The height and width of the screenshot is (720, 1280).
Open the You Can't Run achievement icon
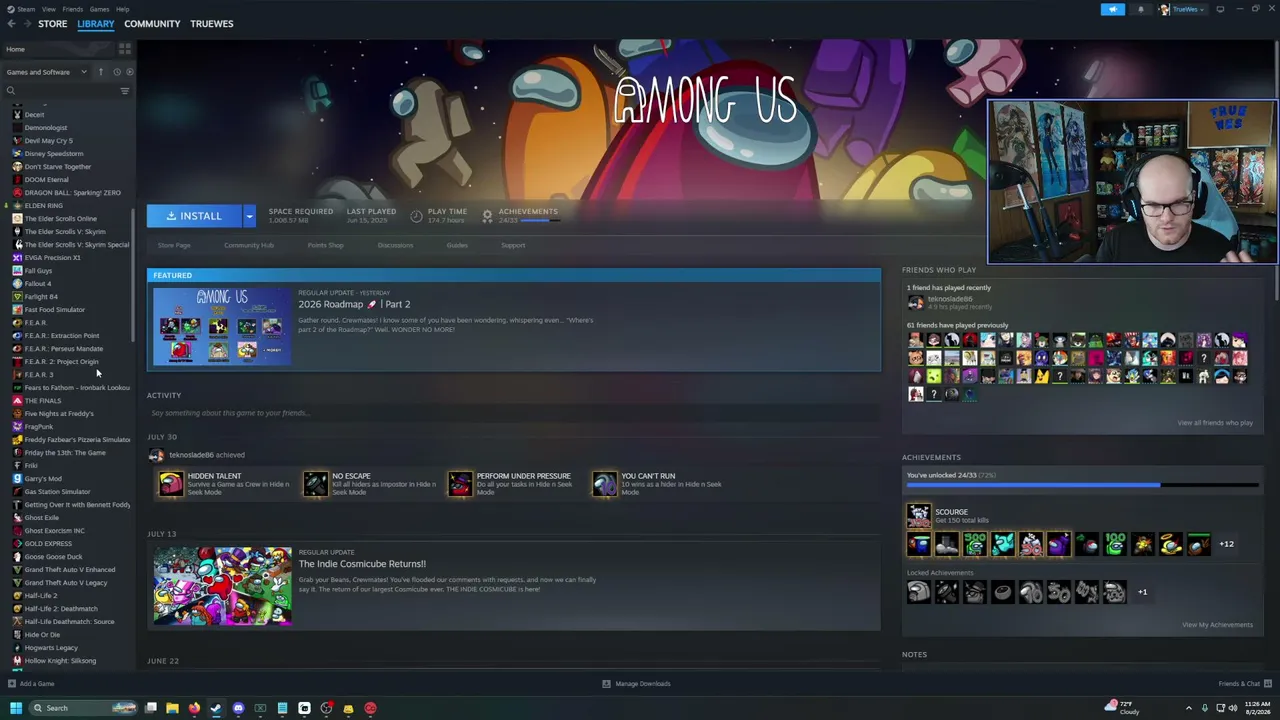605,484
